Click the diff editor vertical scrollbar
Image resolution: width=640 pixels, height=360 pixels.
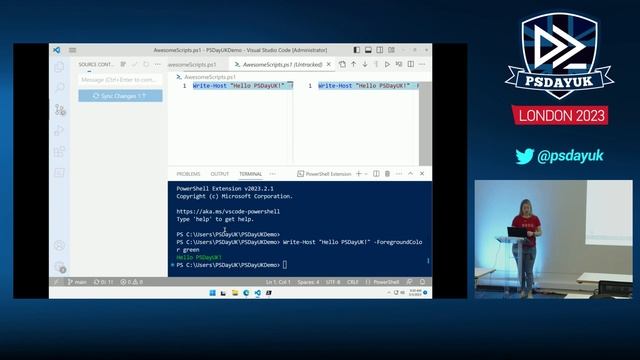[x=425, y=124]
